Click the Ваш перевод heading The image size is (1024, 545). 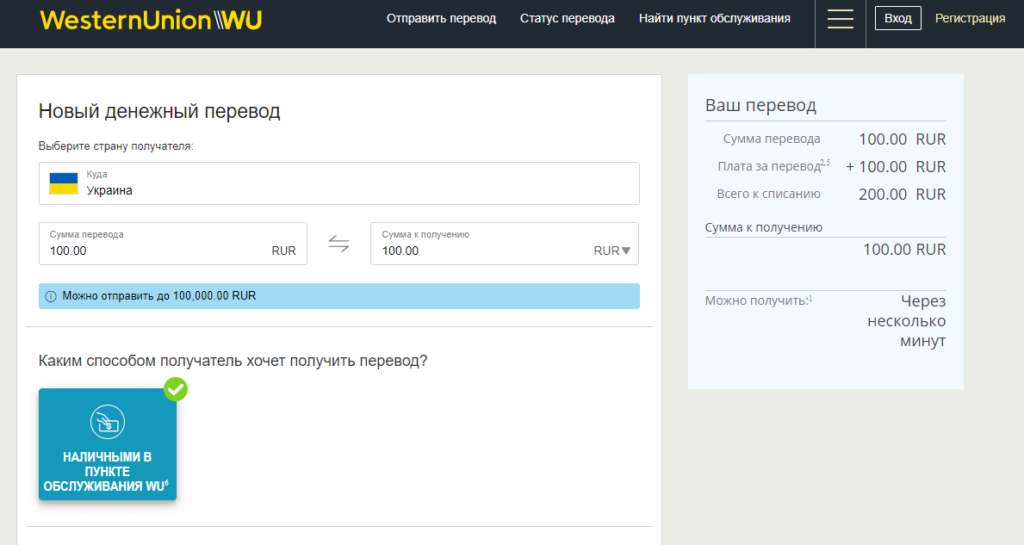click(x=760, y=105)
